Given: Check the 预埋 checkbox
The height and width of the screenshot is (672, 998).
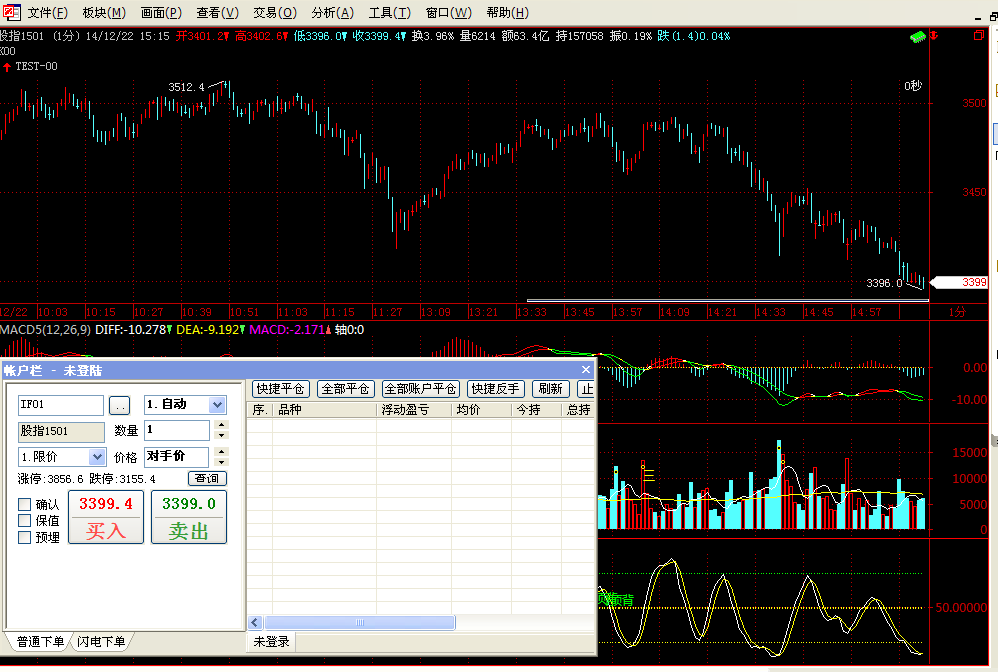Looking at the screenshot, I should (x=25, y=537).
